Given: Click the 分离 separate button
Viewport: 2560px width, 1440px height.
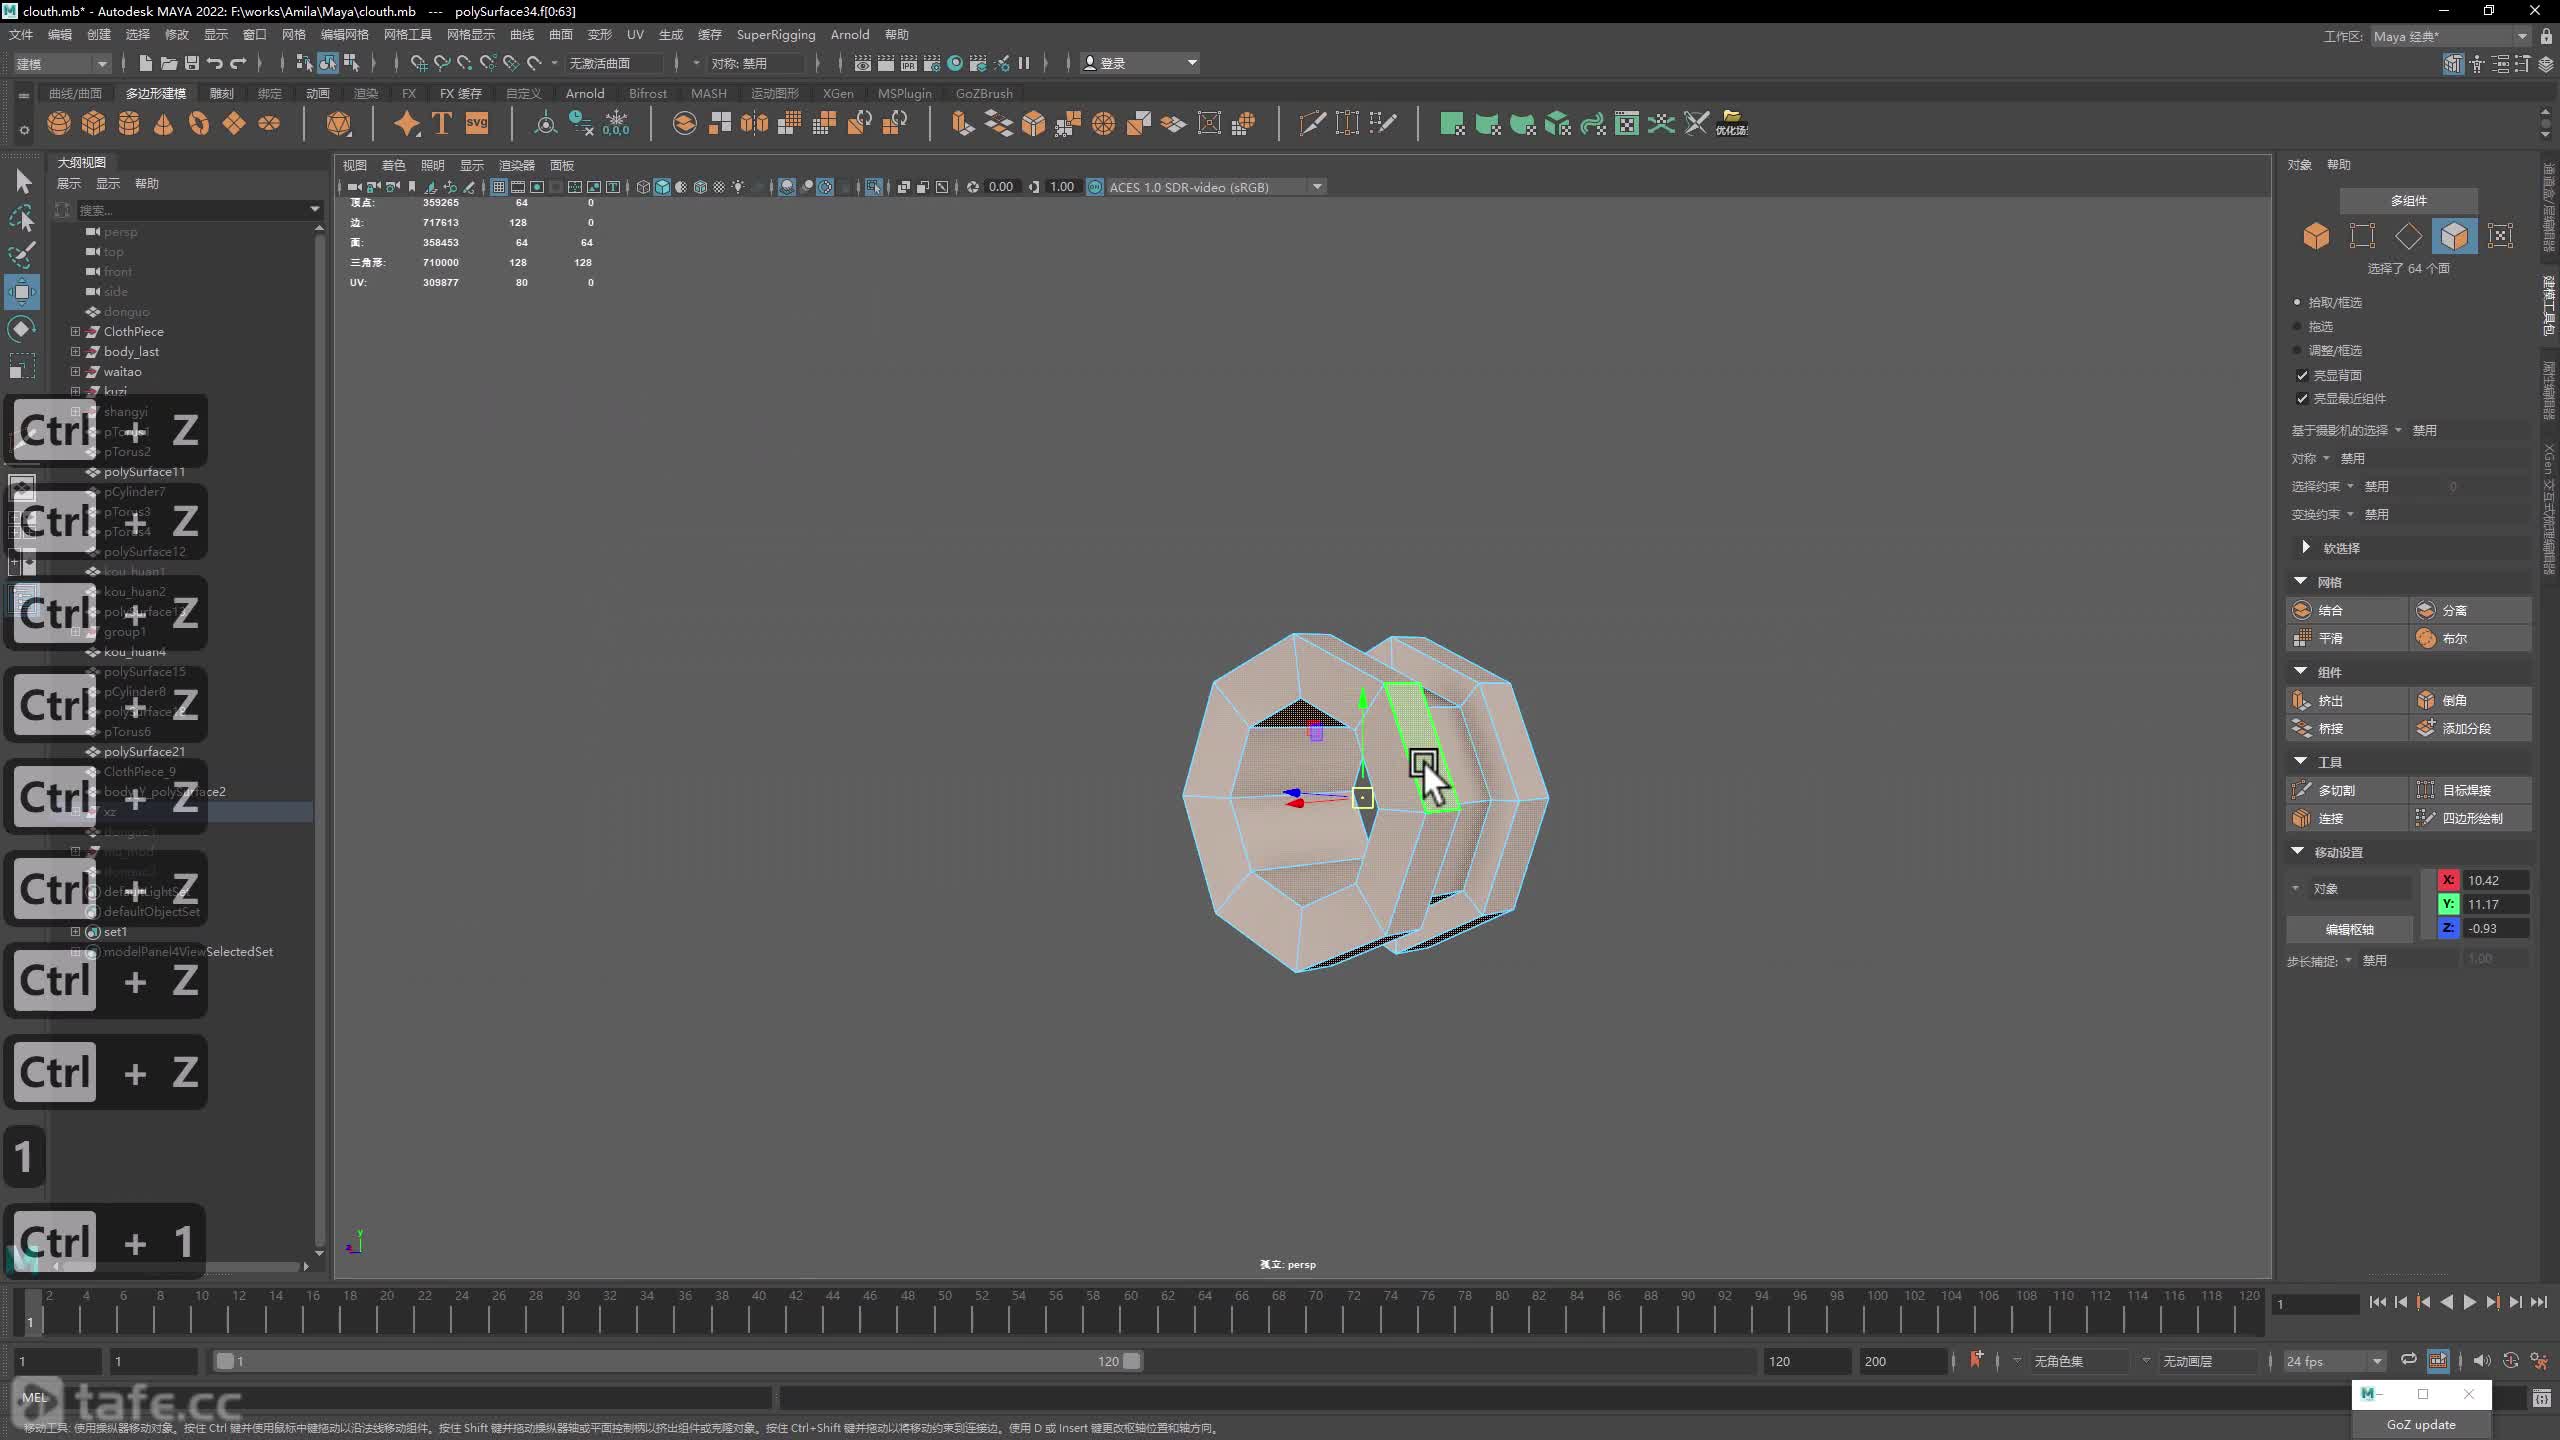Looking at the screenshot, I should [2470, 610].
